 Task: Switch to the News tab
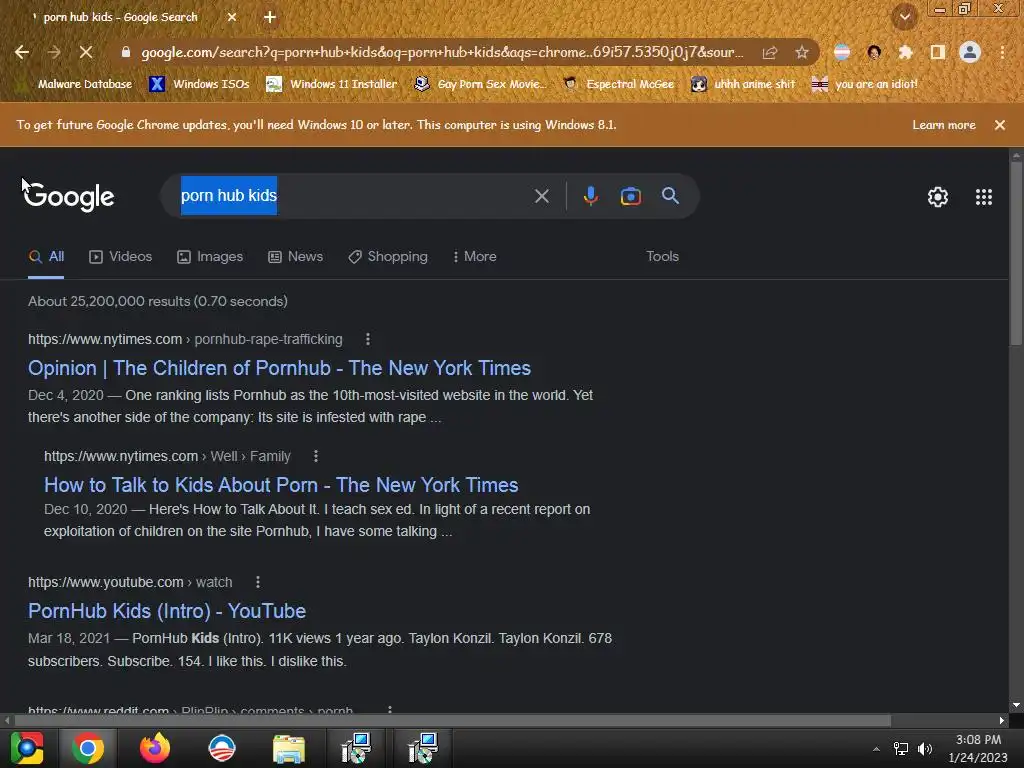click(x=296, y=257)
